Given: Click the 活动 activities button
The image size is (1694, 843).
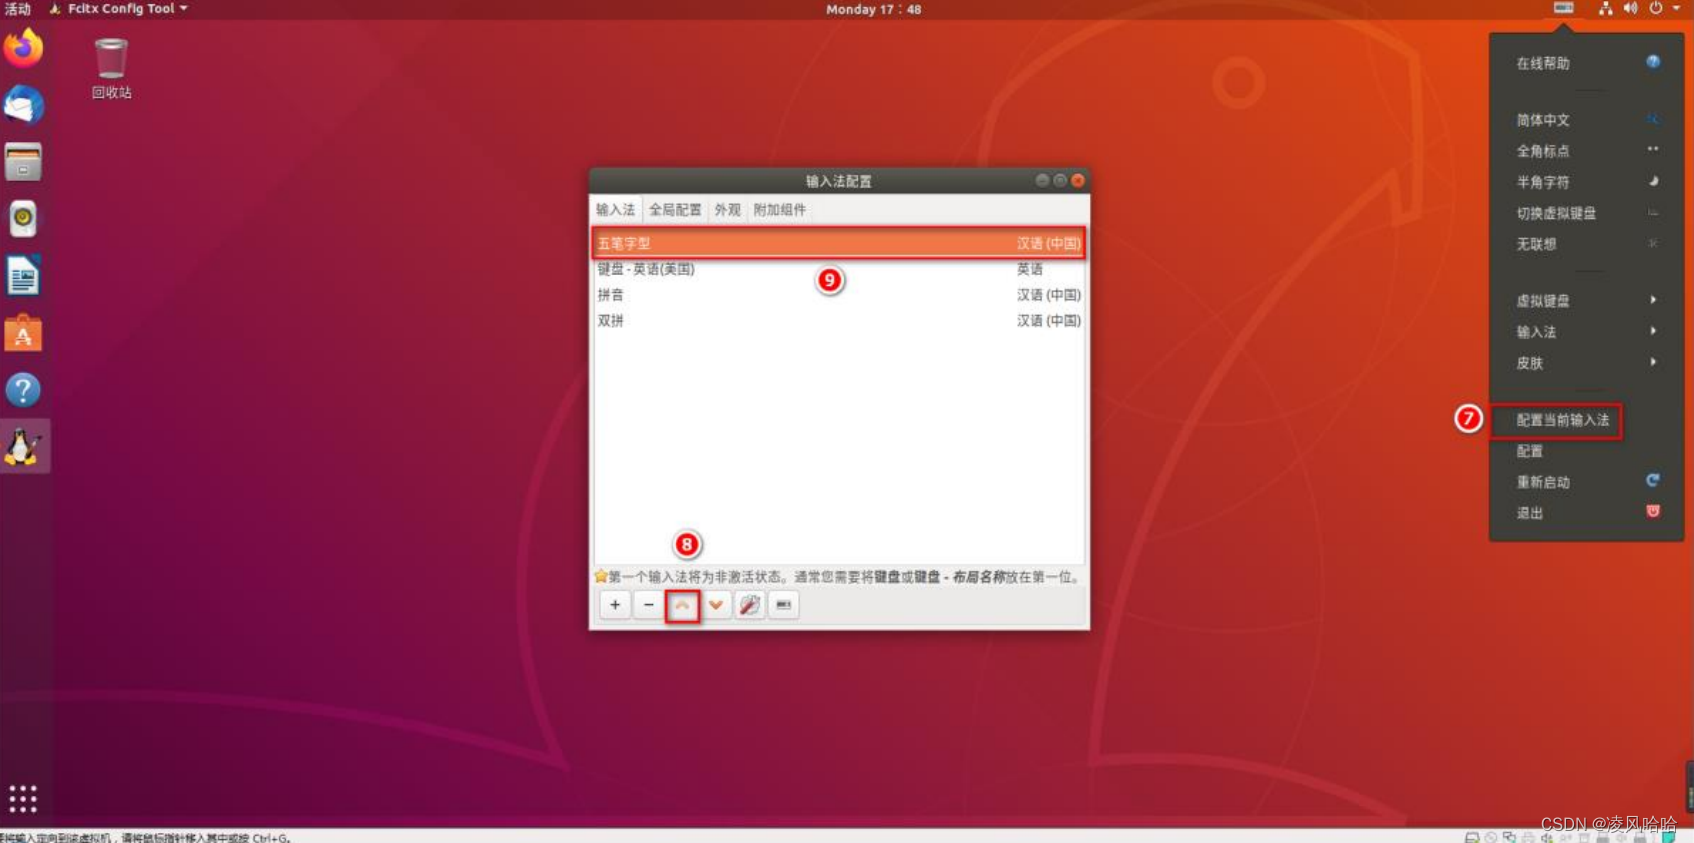Looking at the screenshot, I should [17, 8].
